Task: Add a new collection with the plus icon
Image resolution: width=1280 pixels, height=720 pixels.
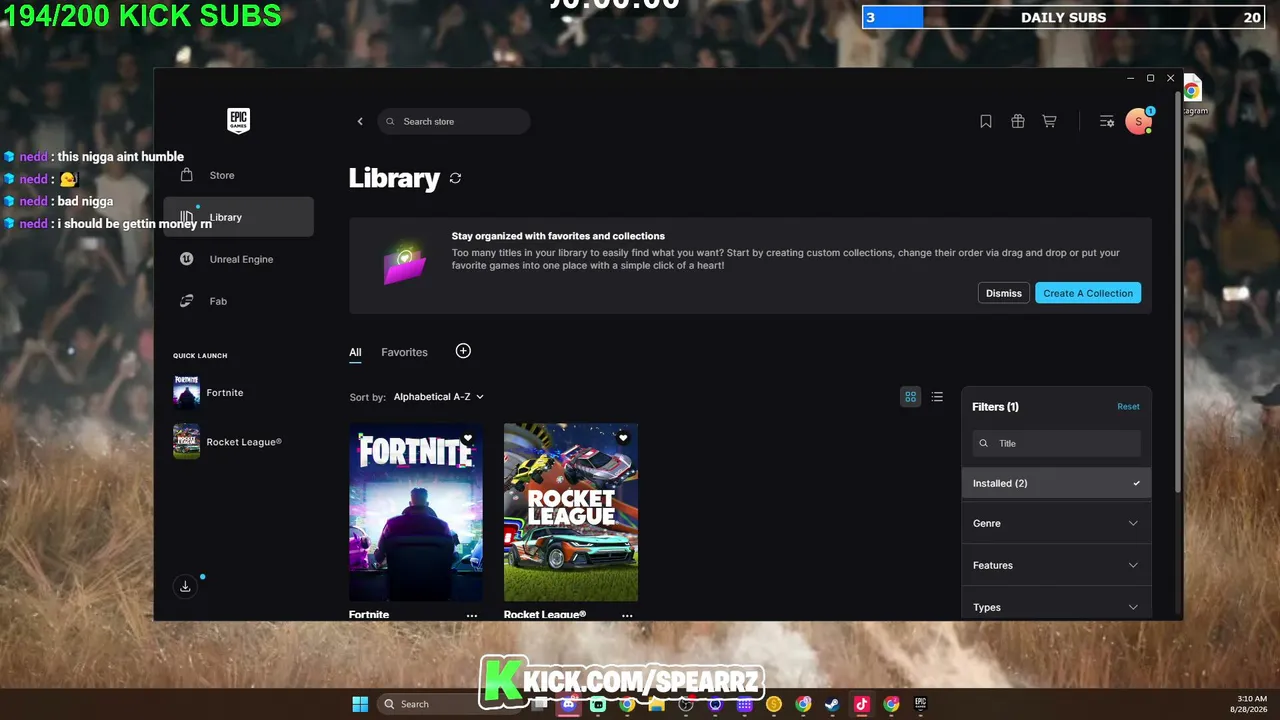Action: click(x=463, y=351)
